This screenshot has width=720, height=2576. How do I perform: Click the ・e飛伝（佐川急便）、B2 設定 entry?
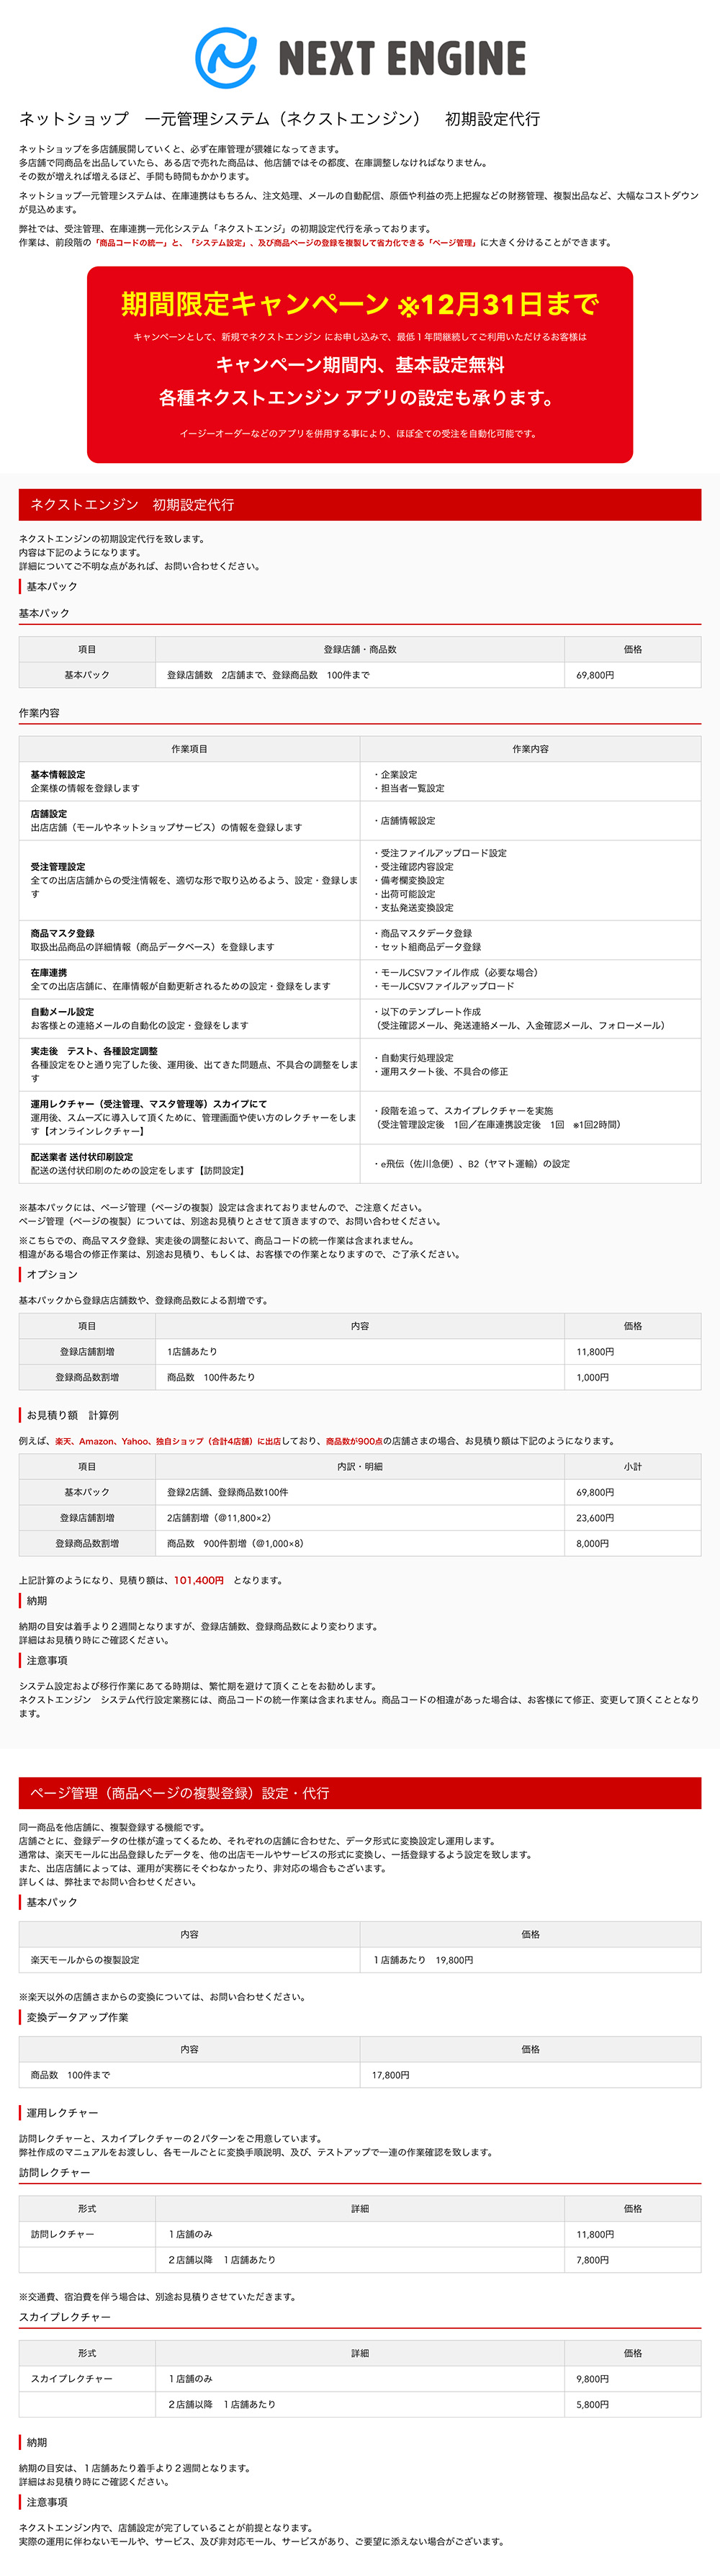pyautogui.click(x=472, y=1163)
